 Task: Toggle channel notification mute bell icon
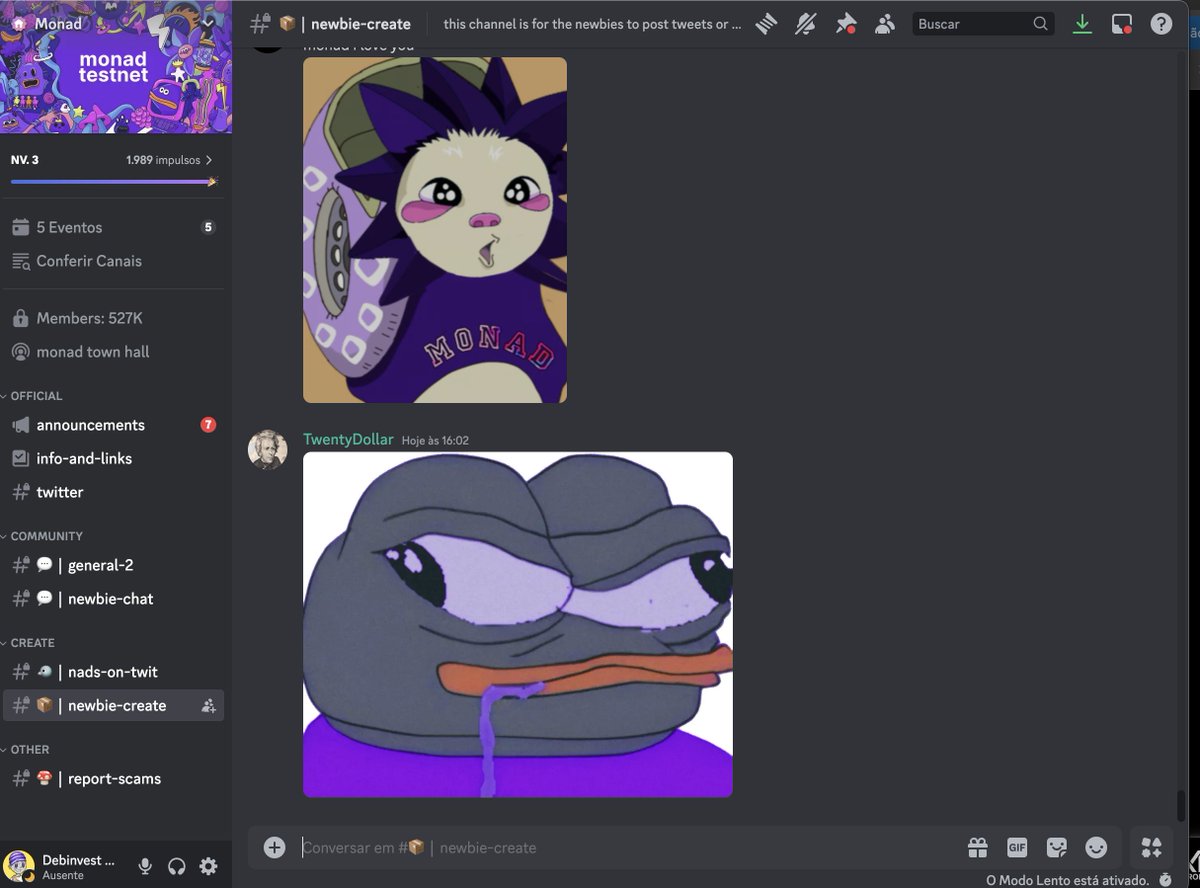point(805,24)
